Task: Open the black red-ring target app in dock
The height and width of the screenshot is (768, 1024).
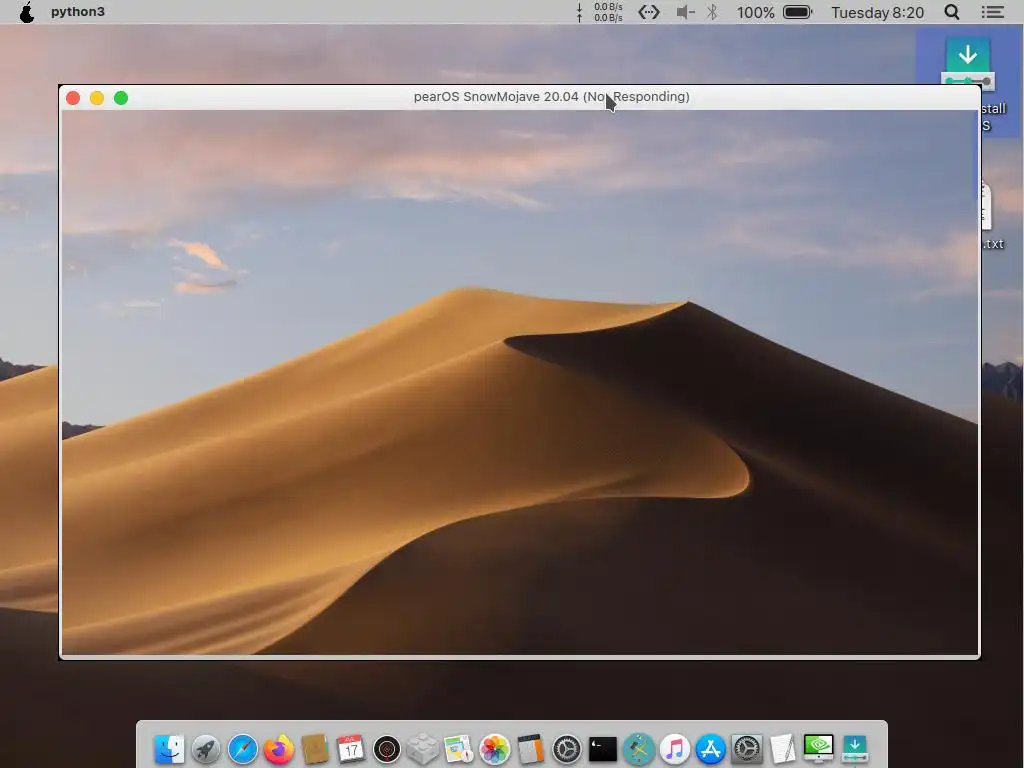Action: [x=387, y=748]
